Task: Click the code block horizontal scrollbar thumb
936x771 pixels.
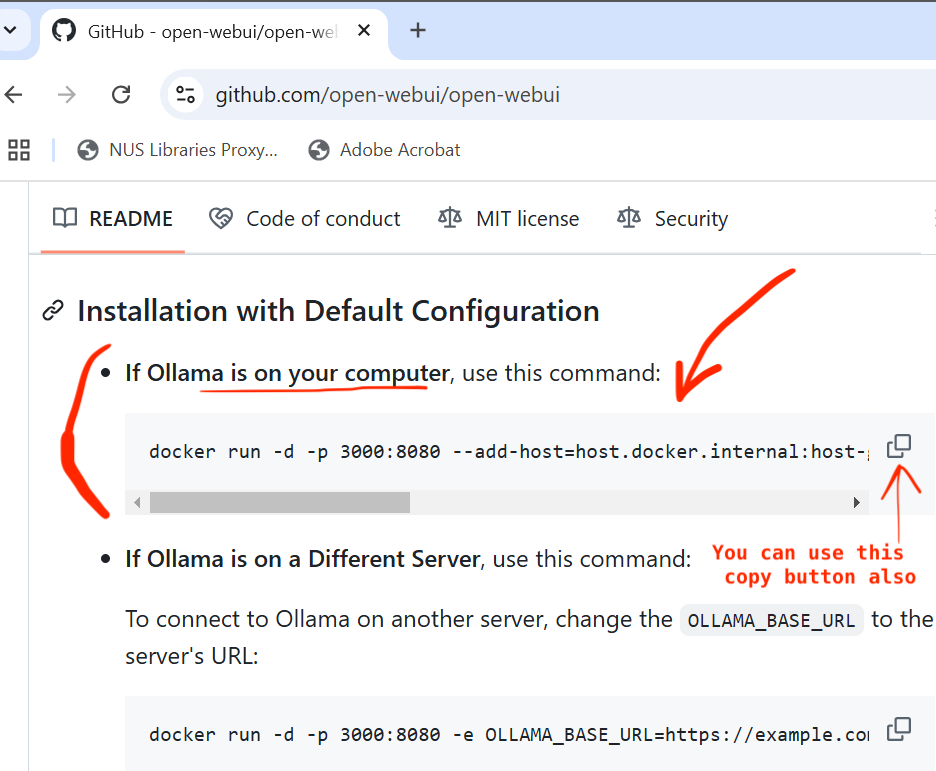Action: [280, 502]
